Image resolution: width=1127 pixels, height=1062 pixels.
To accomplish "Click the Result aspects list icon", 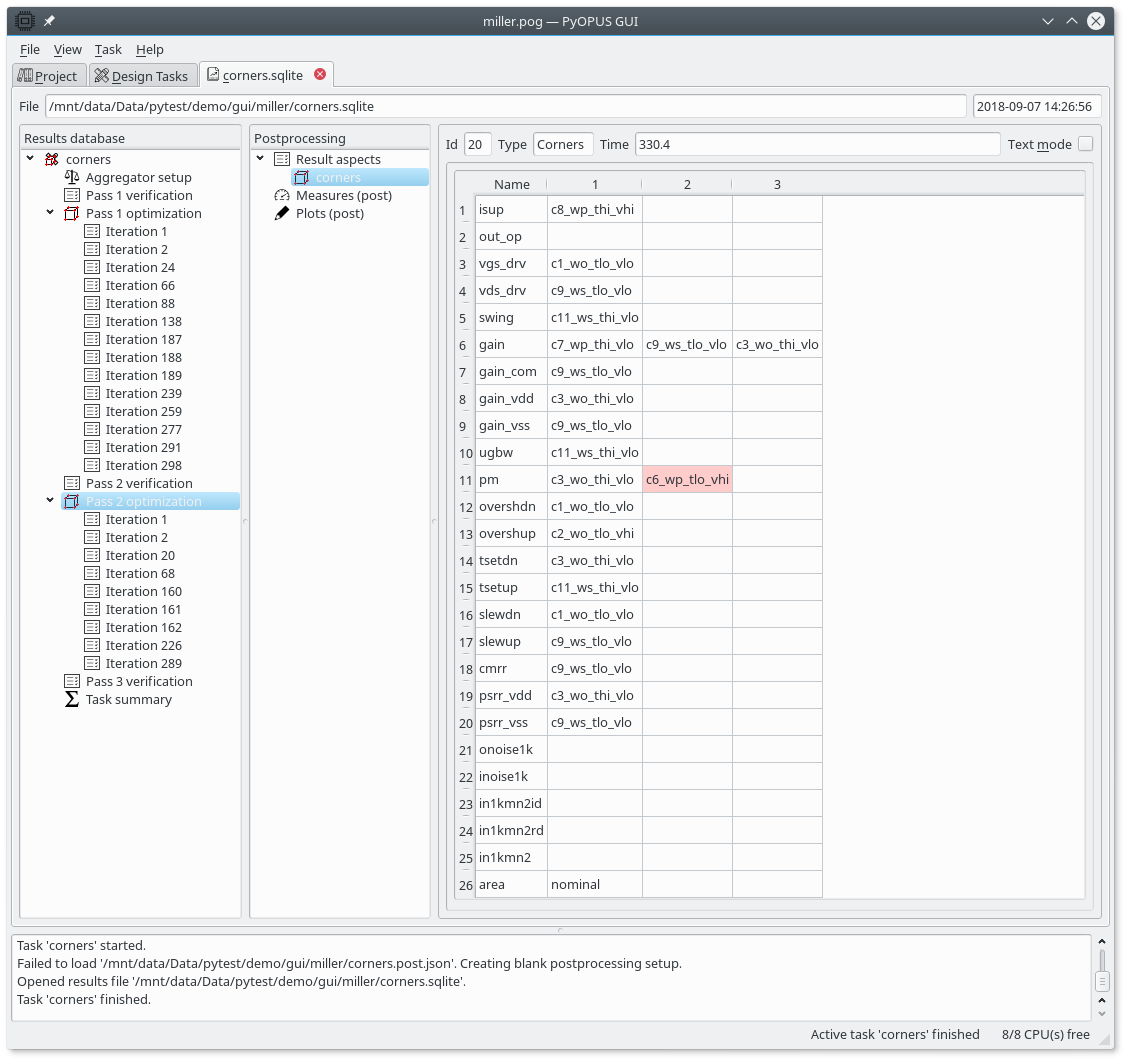I will pos(282,159).
